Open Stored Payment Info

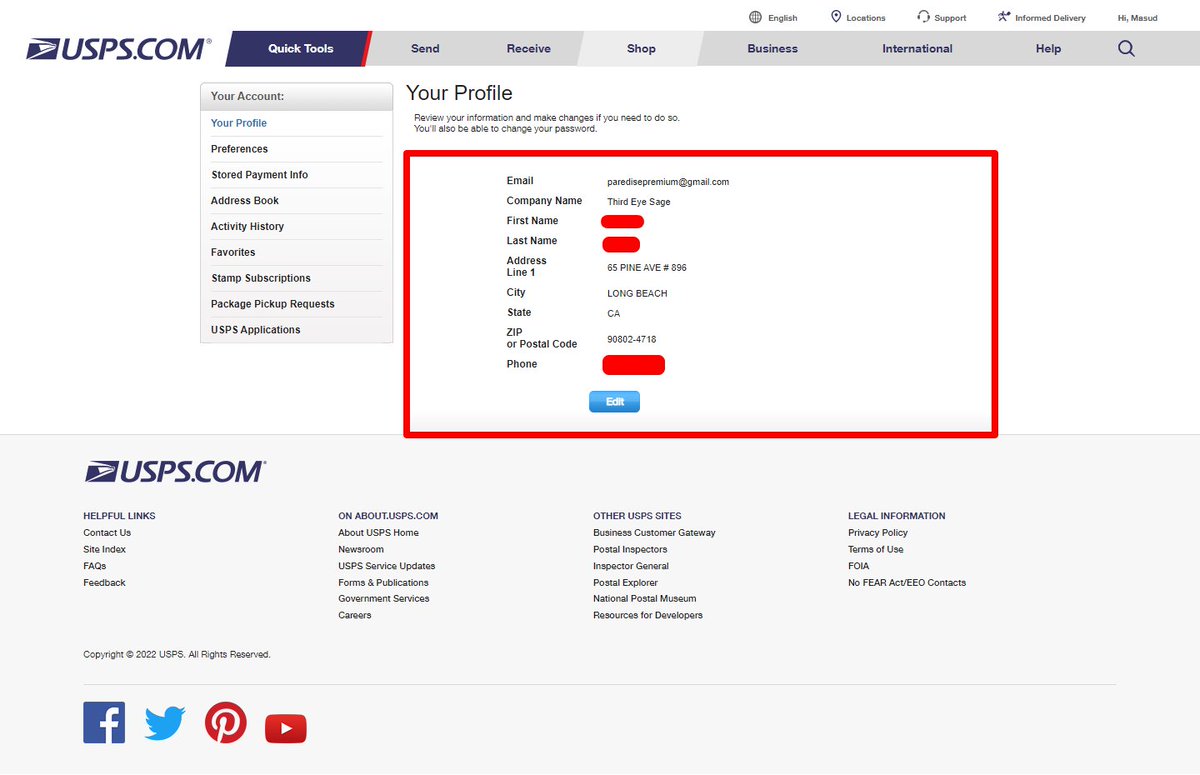tap(259, 175)
